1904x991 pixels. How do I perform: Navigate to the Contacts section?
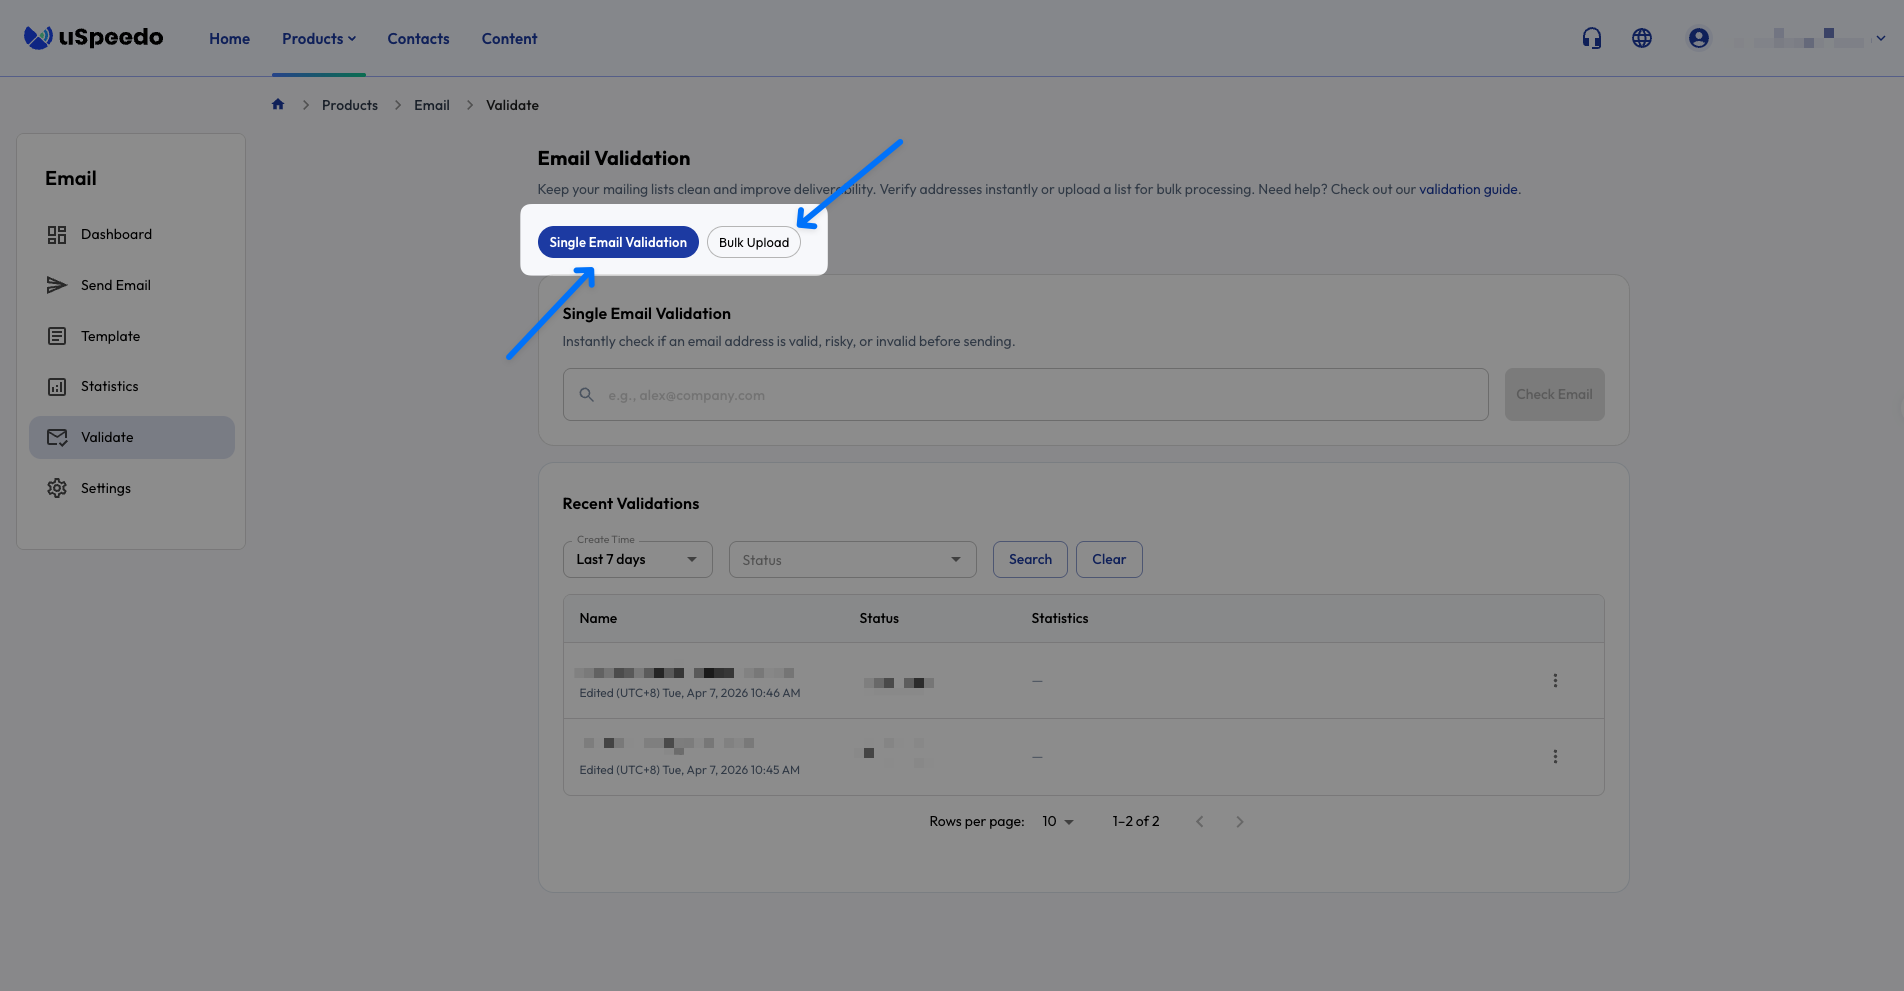point(418,38)
